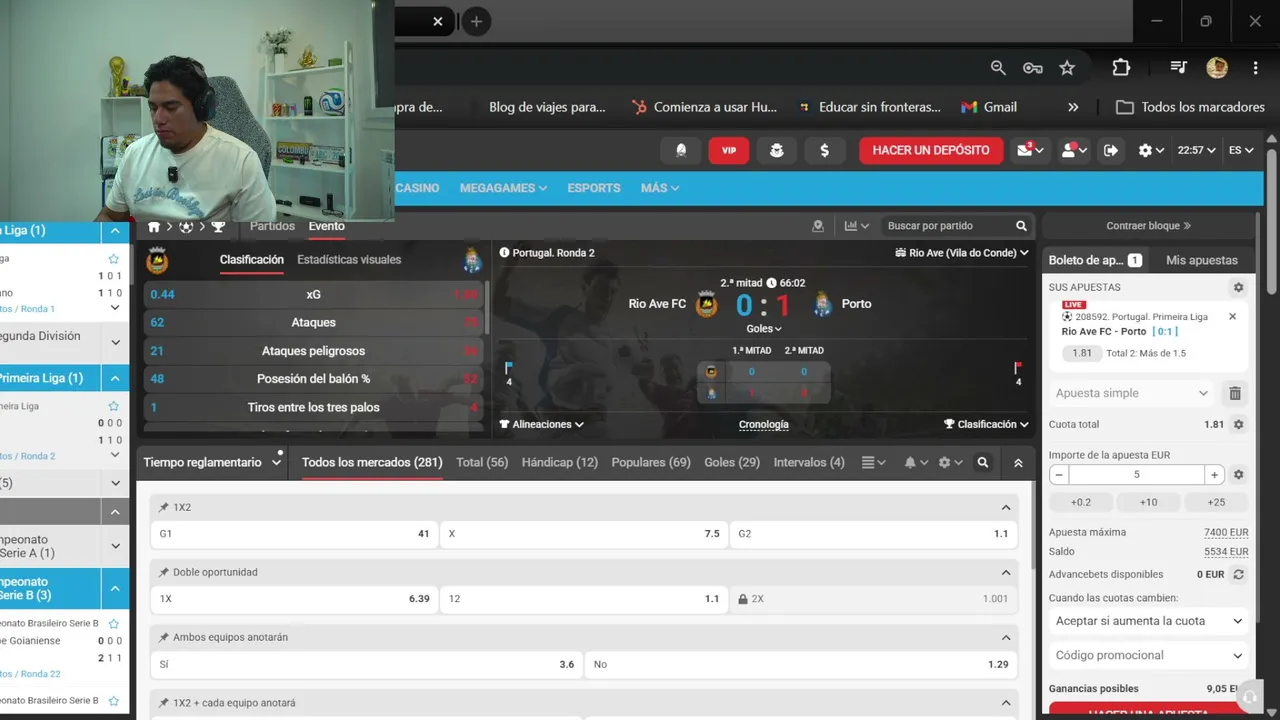Clear bet slip with trash icon
Viewport: 1280px width, 720px height.
pos(1235,393)
